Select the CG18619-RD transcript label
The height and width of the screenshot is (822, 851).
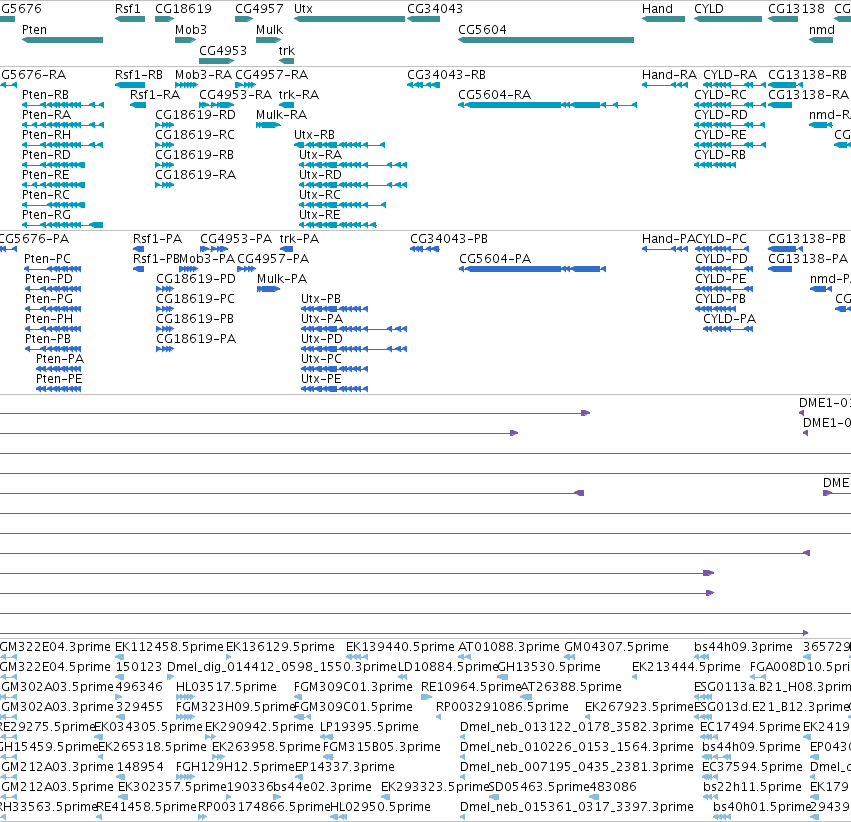tap(195, 115)
